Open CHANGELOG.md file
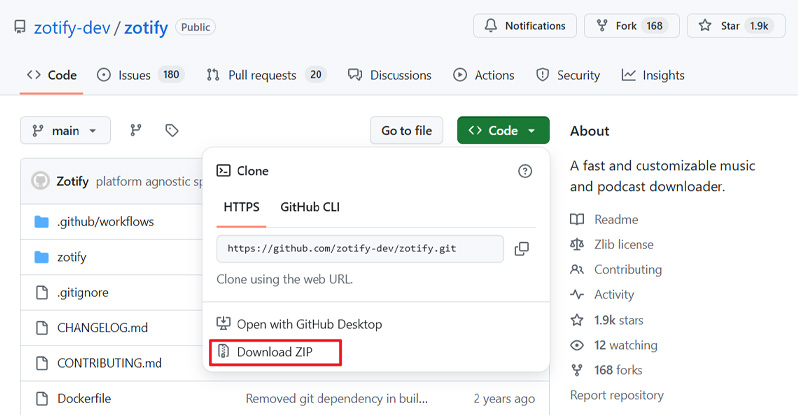The width and height of the screenshot is (800, 415). coord(102,328)
